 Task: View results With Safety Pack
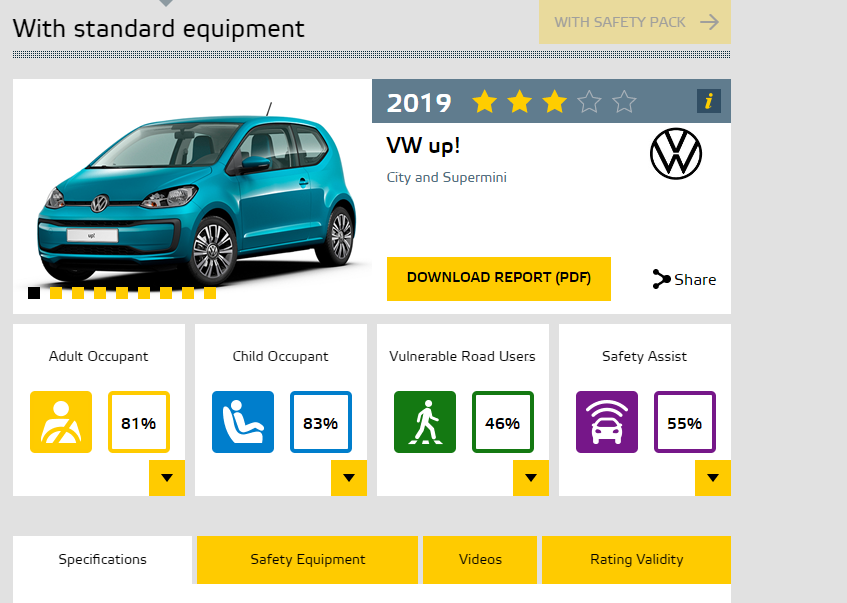pyautogui.click(x=635, y=22)
